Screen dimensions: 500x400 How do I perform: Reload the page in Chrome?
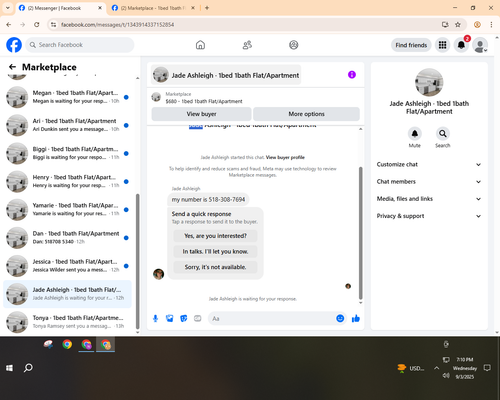37,25
